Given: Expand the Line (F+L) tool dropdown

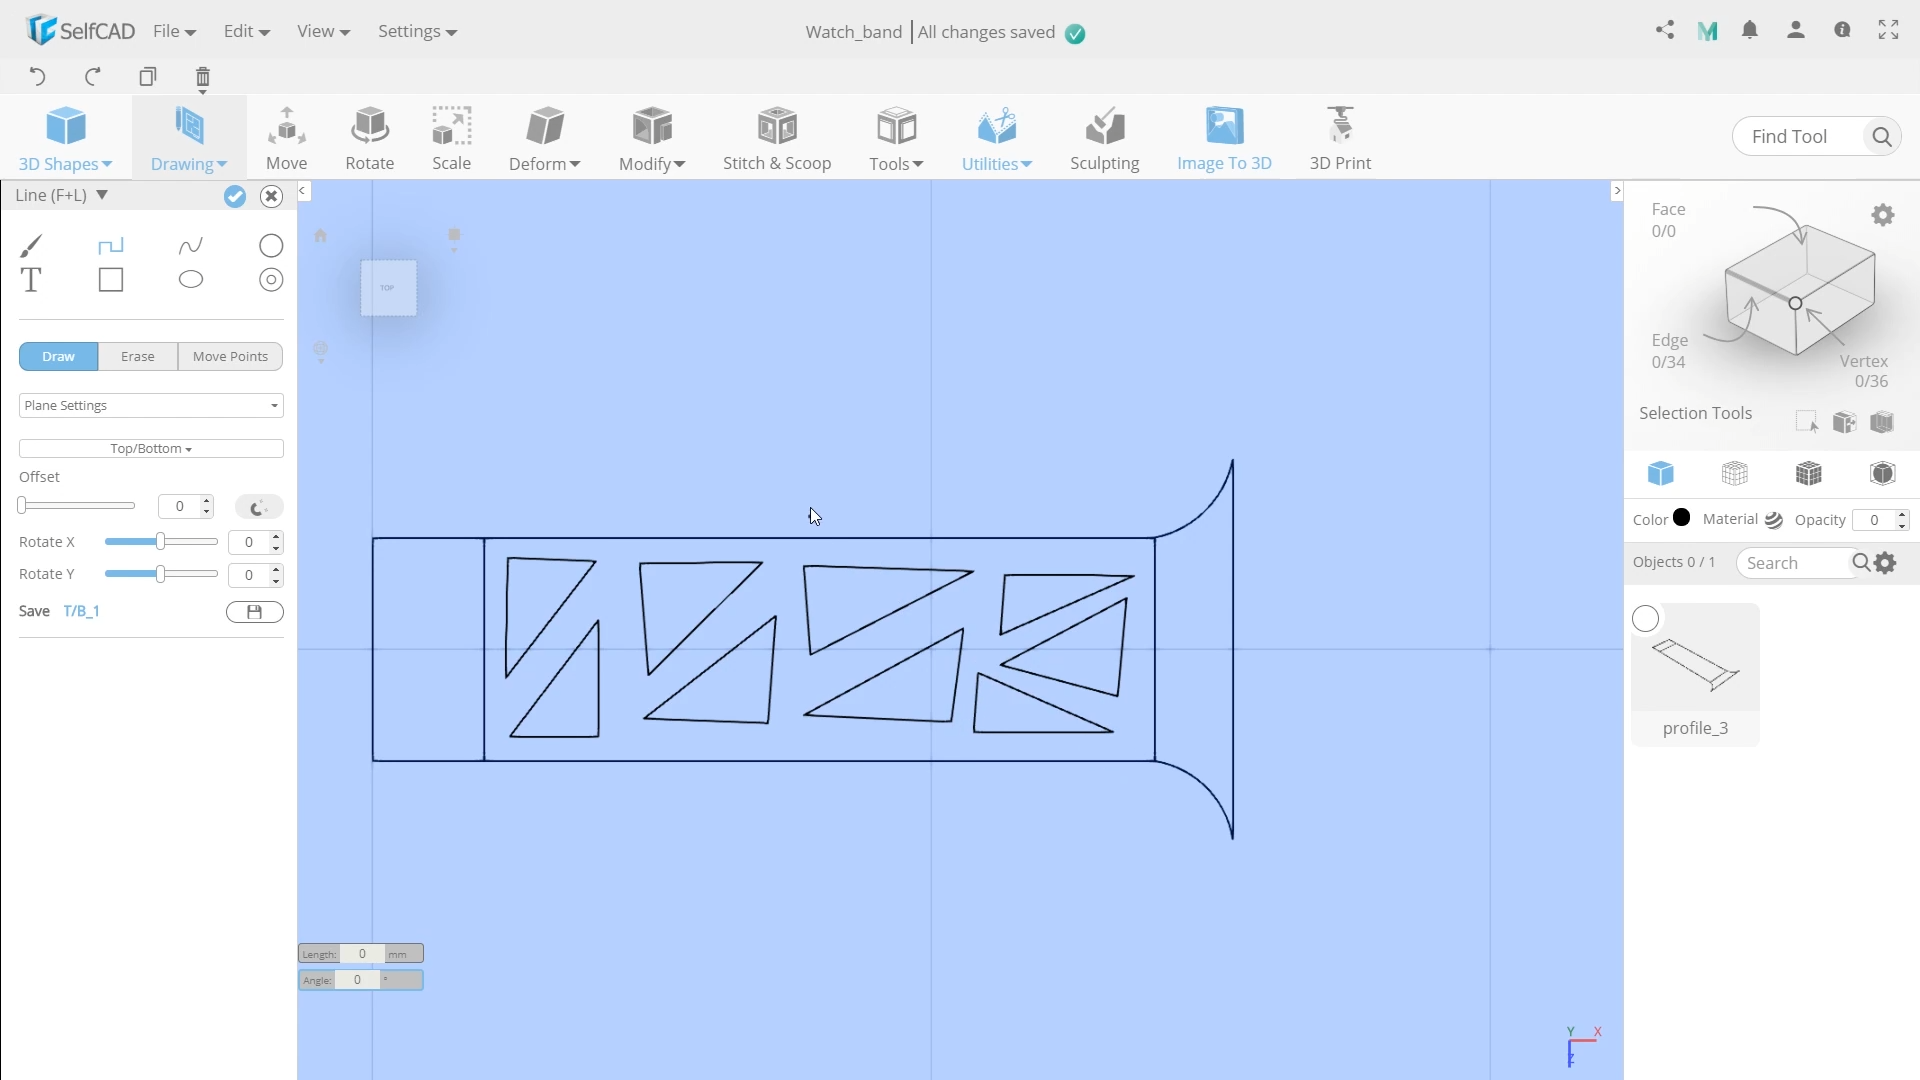Looking at the screenshot, I should (x=101, y=195).
